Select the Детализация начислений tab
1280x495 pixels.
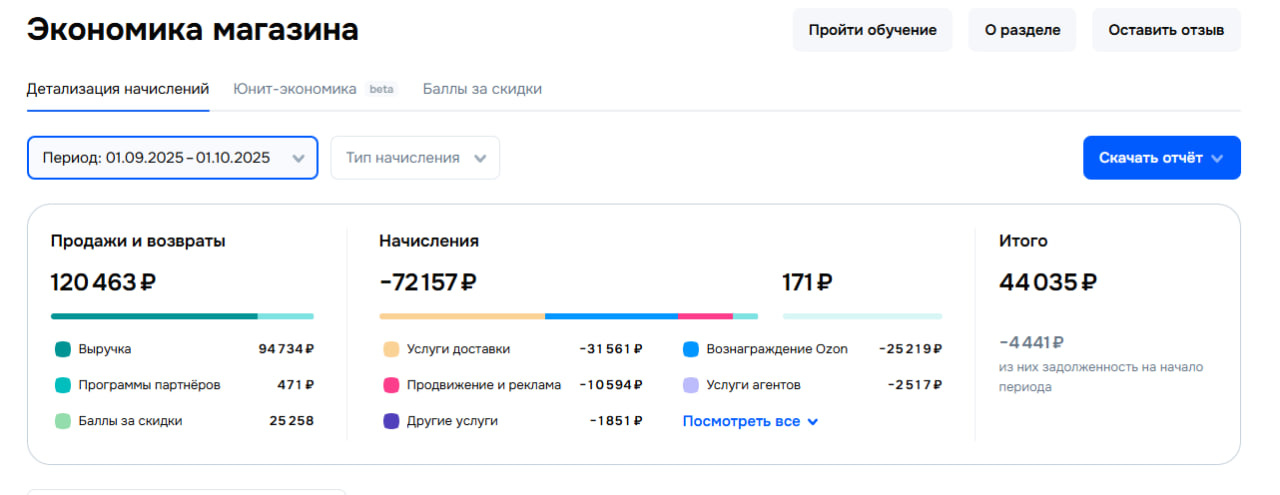coord(117,89)
